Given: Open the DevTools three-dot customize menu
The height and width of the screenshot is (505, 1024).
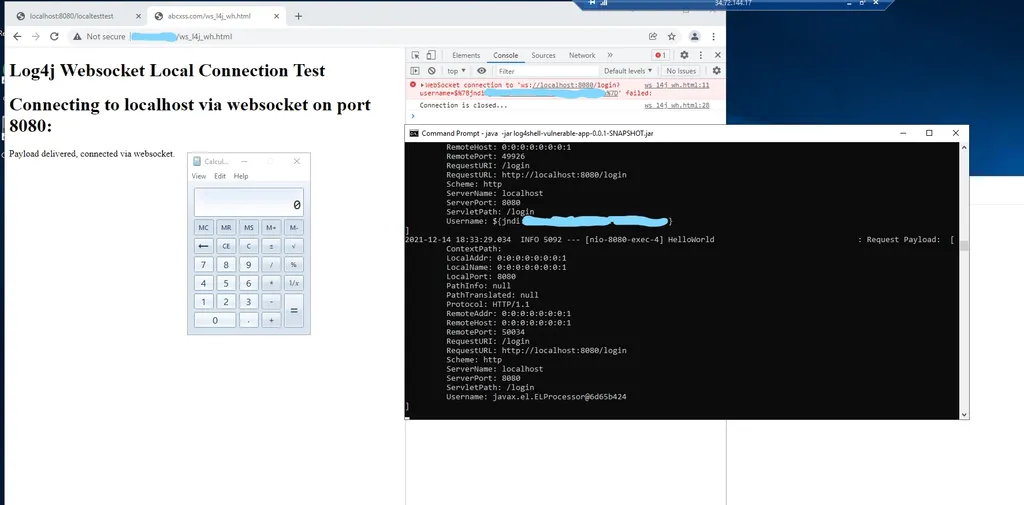Looking at the screenshot, I should [x=701, y=56].
